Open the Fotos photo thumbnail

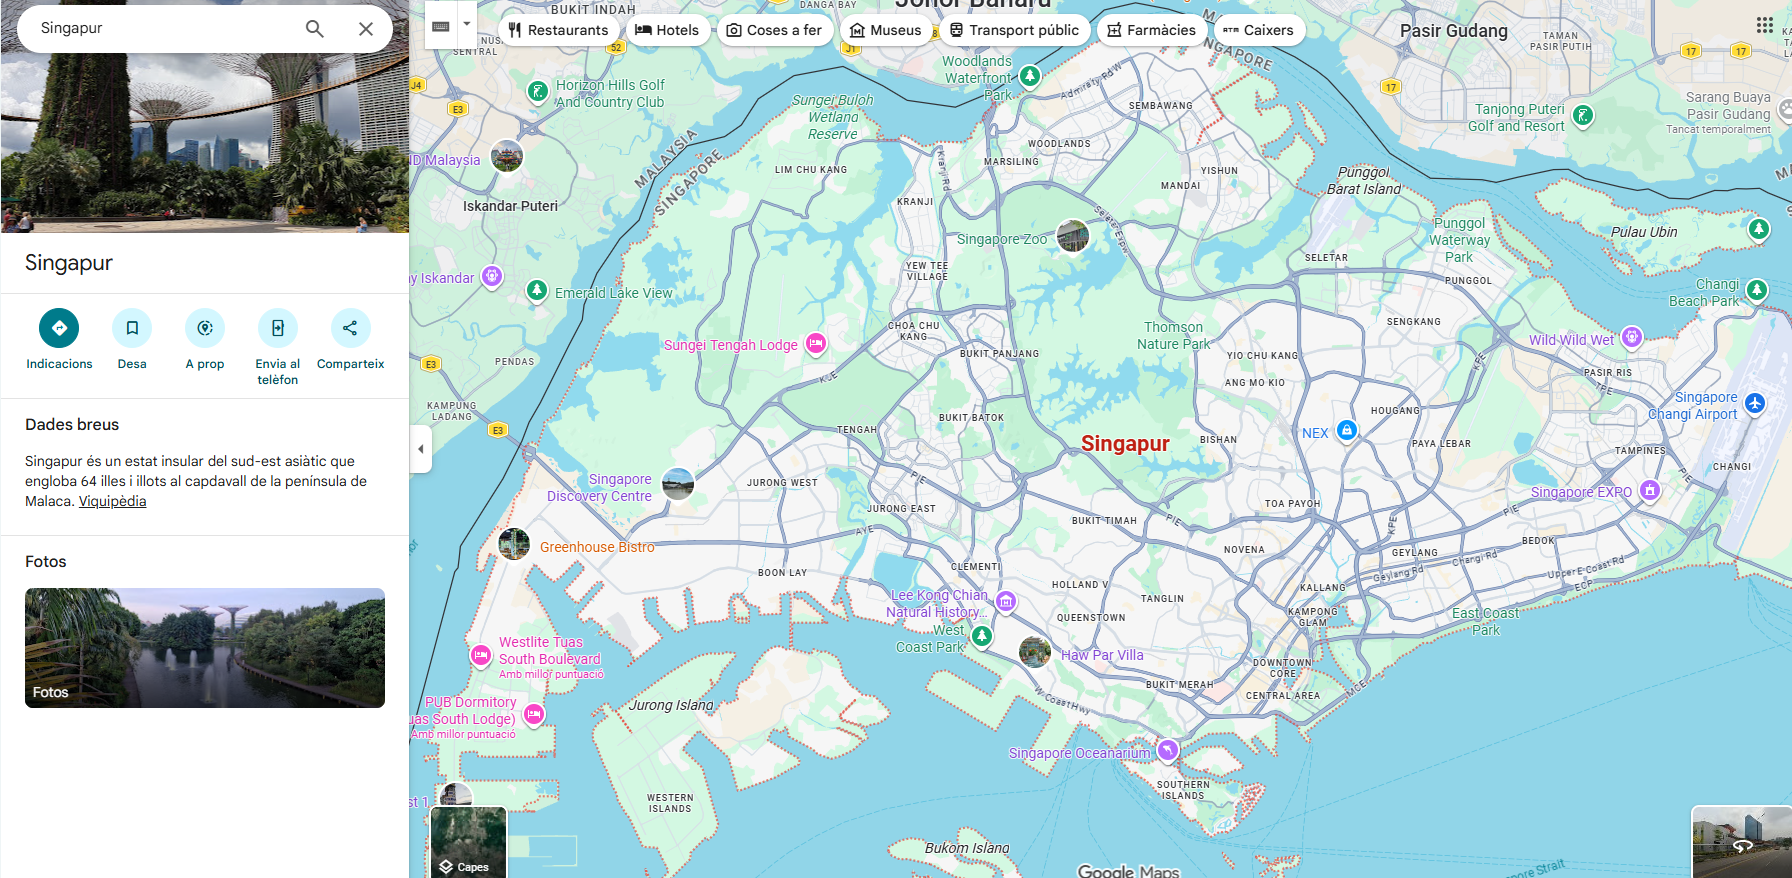click(x=205, y=647)
